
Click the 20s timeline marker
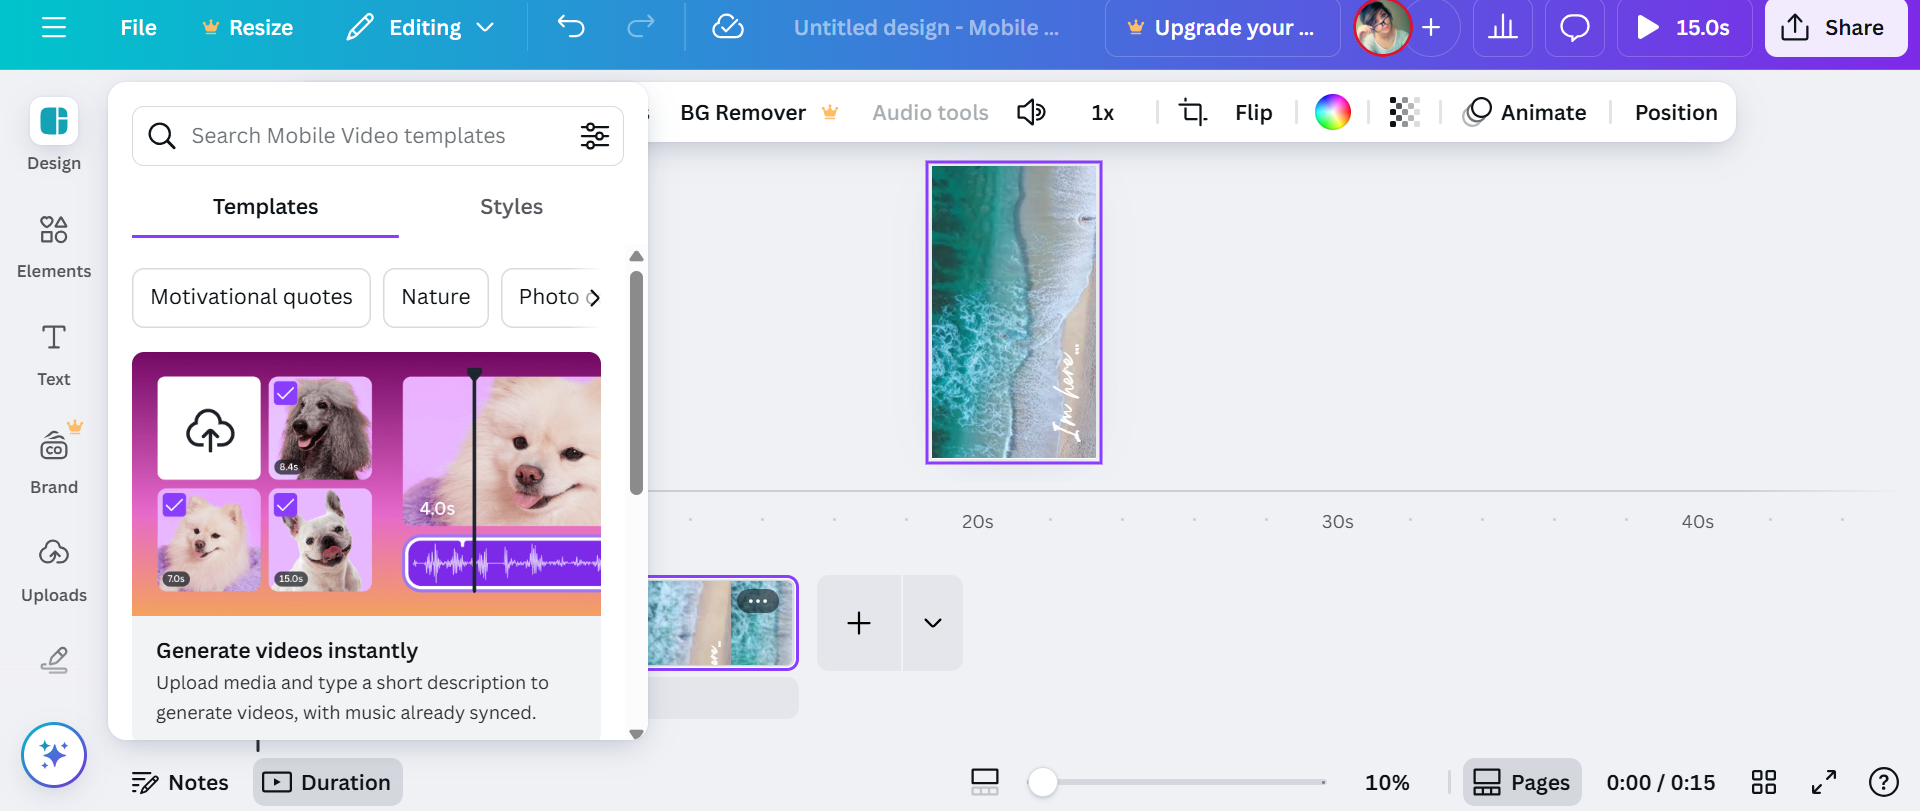[x=977, y=522]
